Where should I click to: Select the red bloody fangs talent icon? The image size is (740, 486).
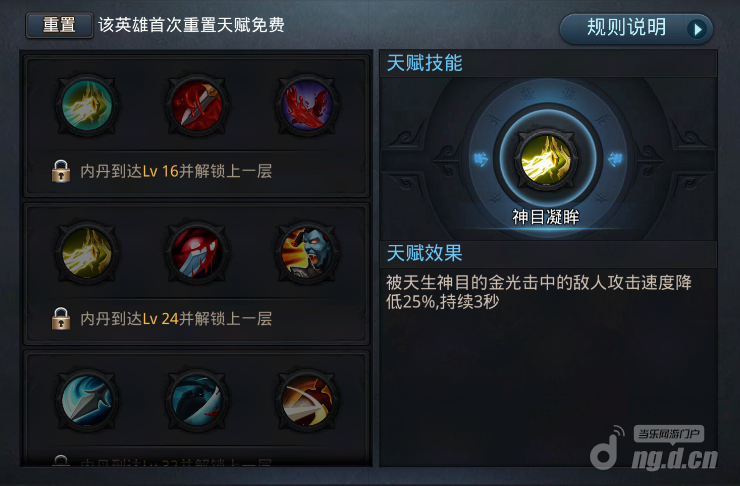pyautogui.click(x=197, y=252)
